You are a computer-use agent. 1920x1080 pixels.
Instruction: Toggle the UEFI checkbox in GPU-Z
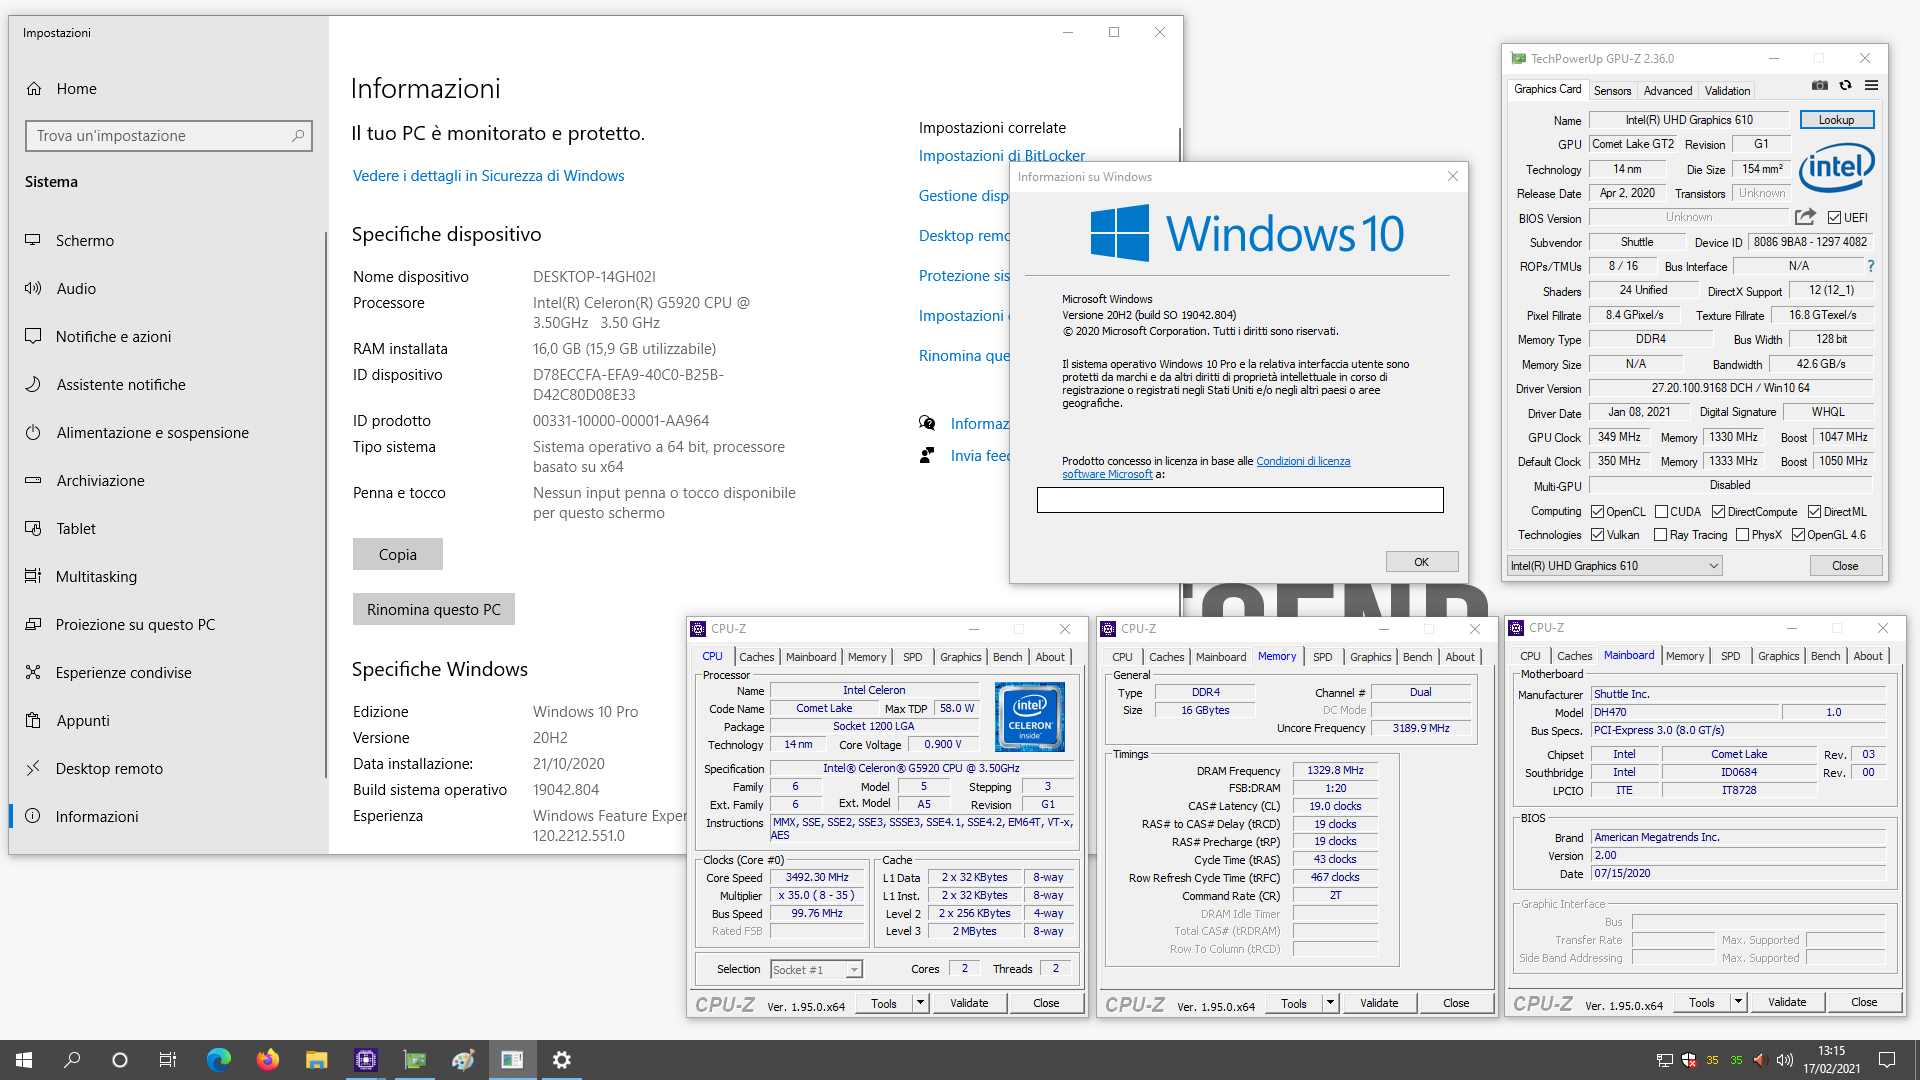click(x=1834, y=218)
